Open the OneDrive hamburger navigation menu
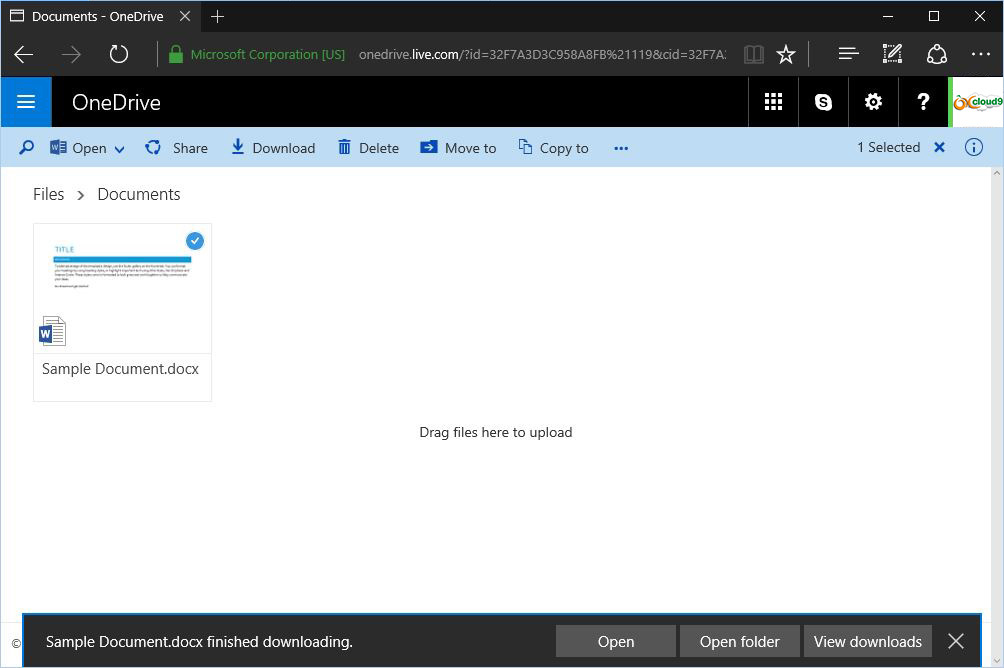 pyautogui.click(x=26, y=102)
